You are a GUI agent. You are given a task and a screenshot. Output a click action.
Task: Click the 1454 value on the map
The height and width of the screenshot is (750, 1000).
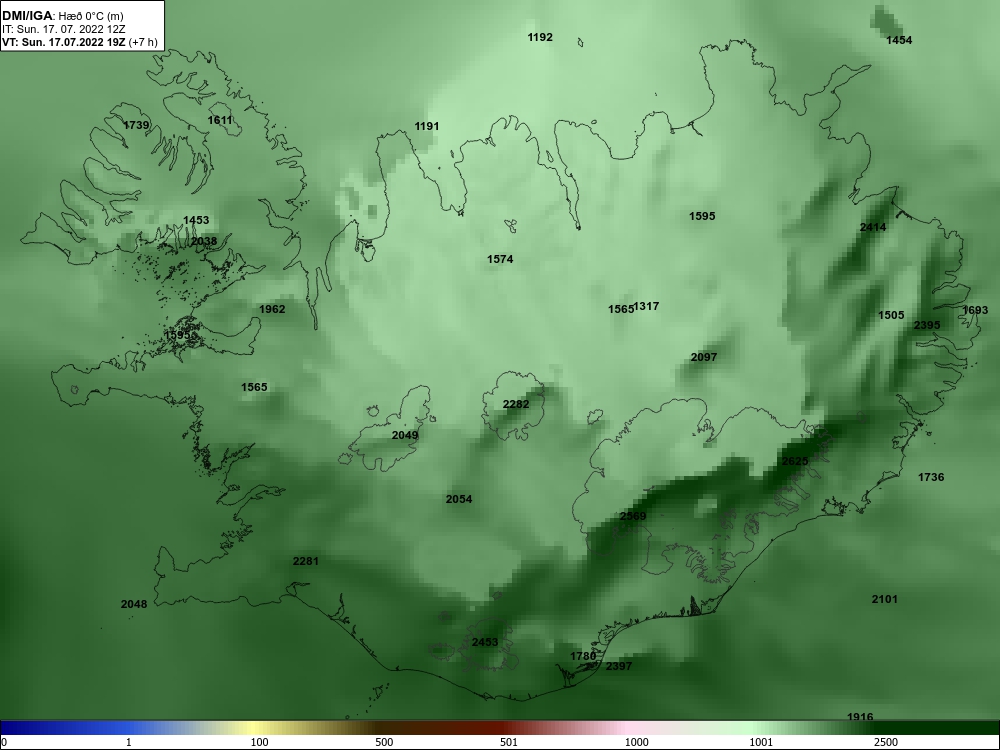899,40
